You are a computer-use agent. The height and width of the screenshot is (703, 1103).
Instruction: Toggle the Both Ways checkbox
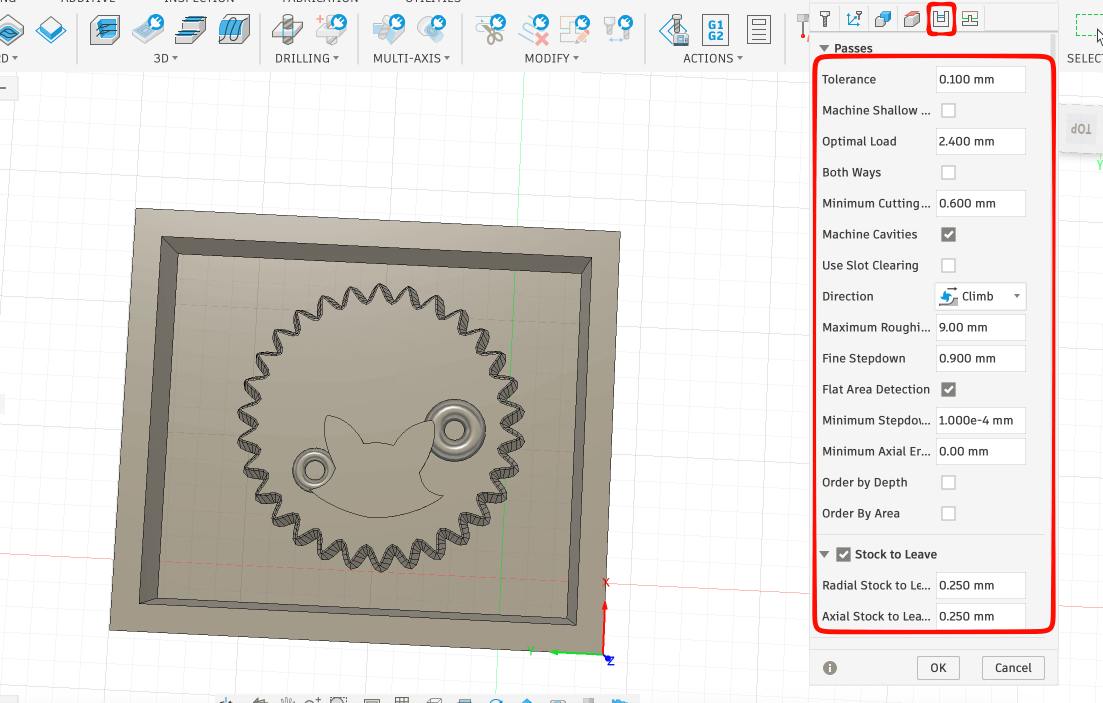click(x=948, y=172)
